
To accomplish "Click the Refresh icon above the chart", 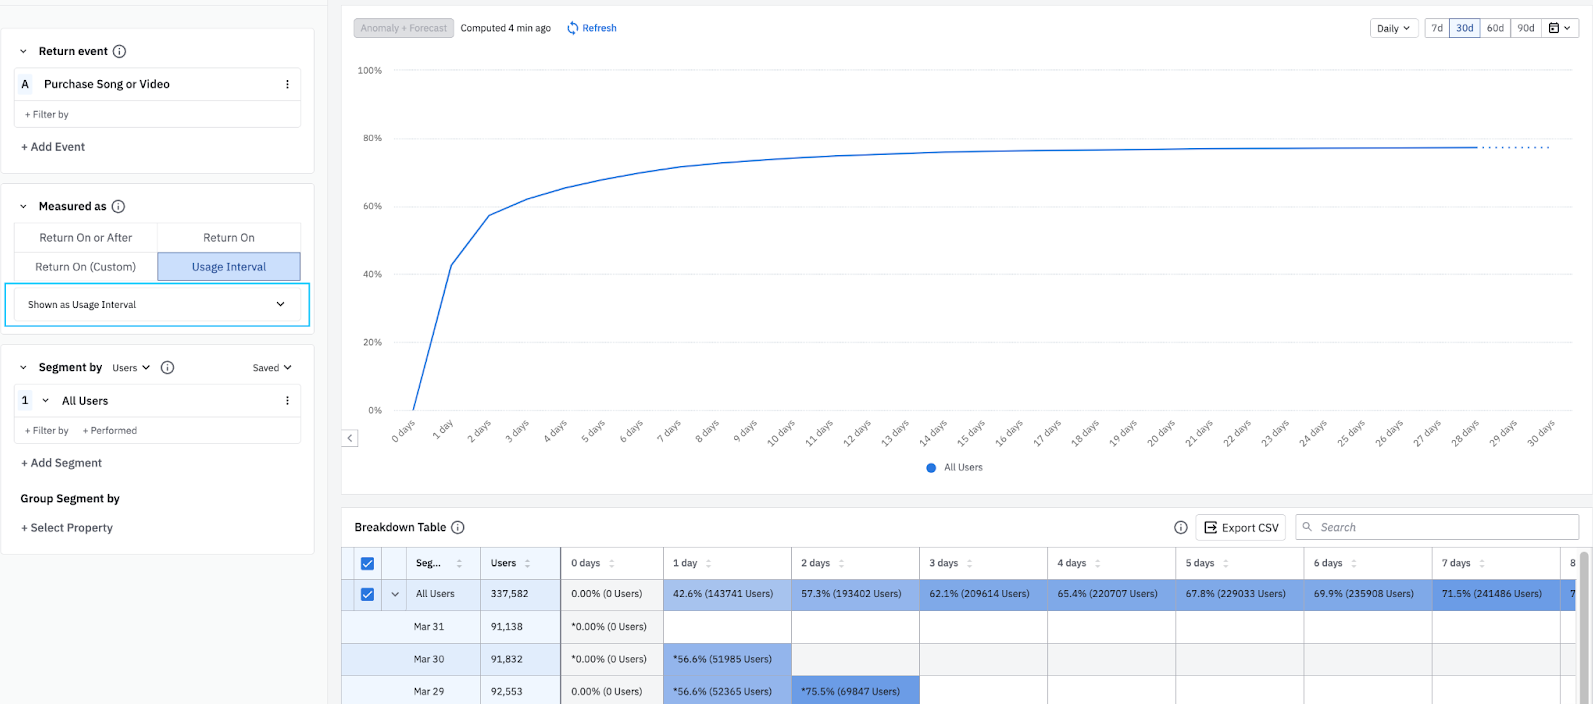I will 573,28.
